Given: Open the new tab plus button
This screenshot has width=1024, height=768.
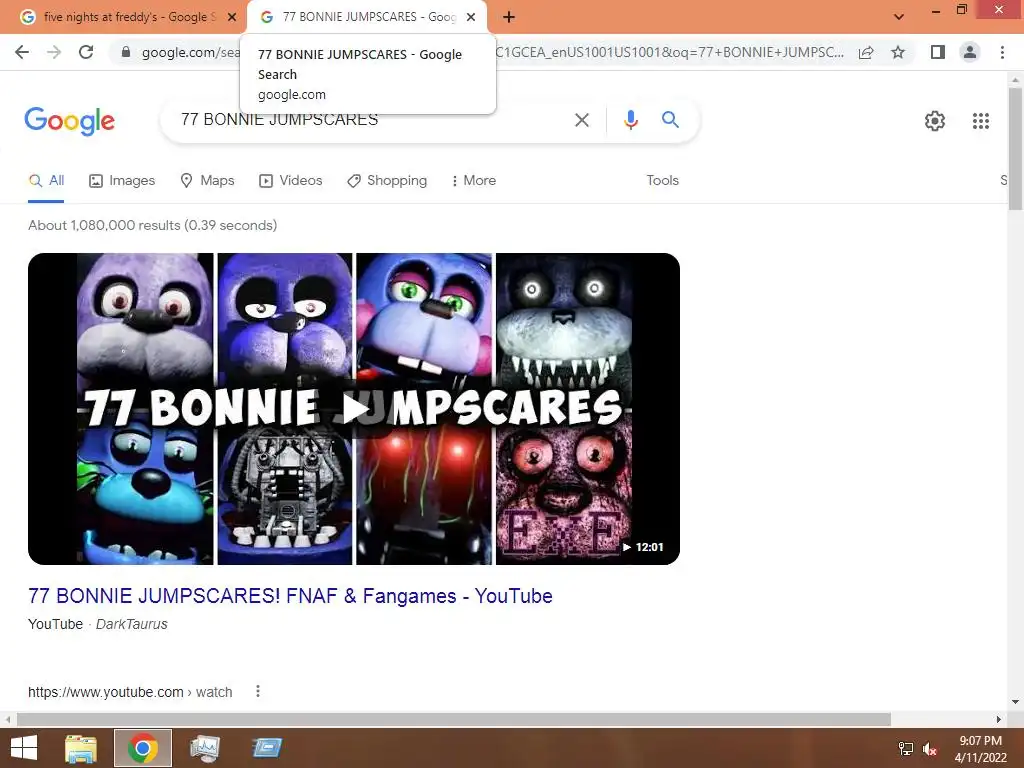Looking at the screenshot, I should coord(509,17).
